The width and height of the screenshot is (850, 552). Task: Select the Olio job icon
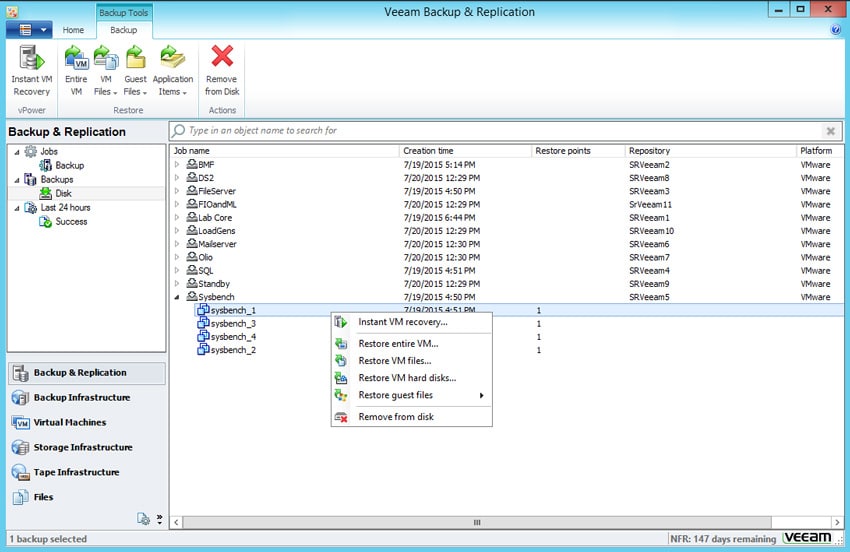click(x=192, y=256)
